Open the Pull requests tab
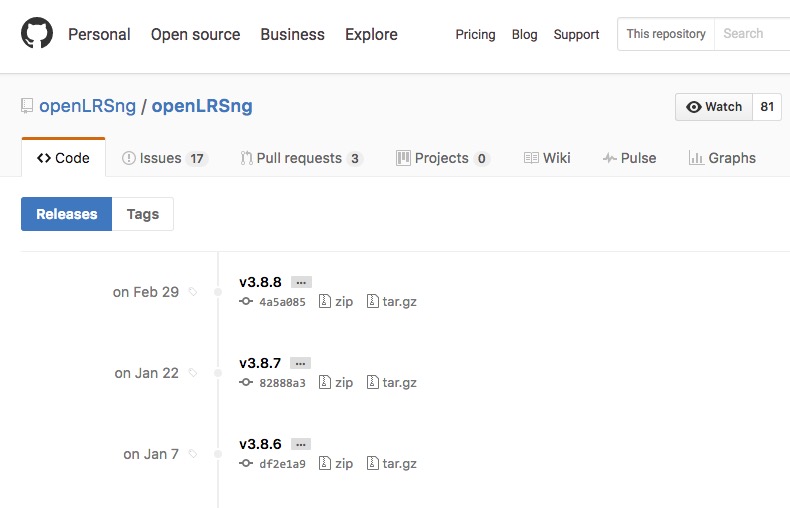 (x=301, y=158)
